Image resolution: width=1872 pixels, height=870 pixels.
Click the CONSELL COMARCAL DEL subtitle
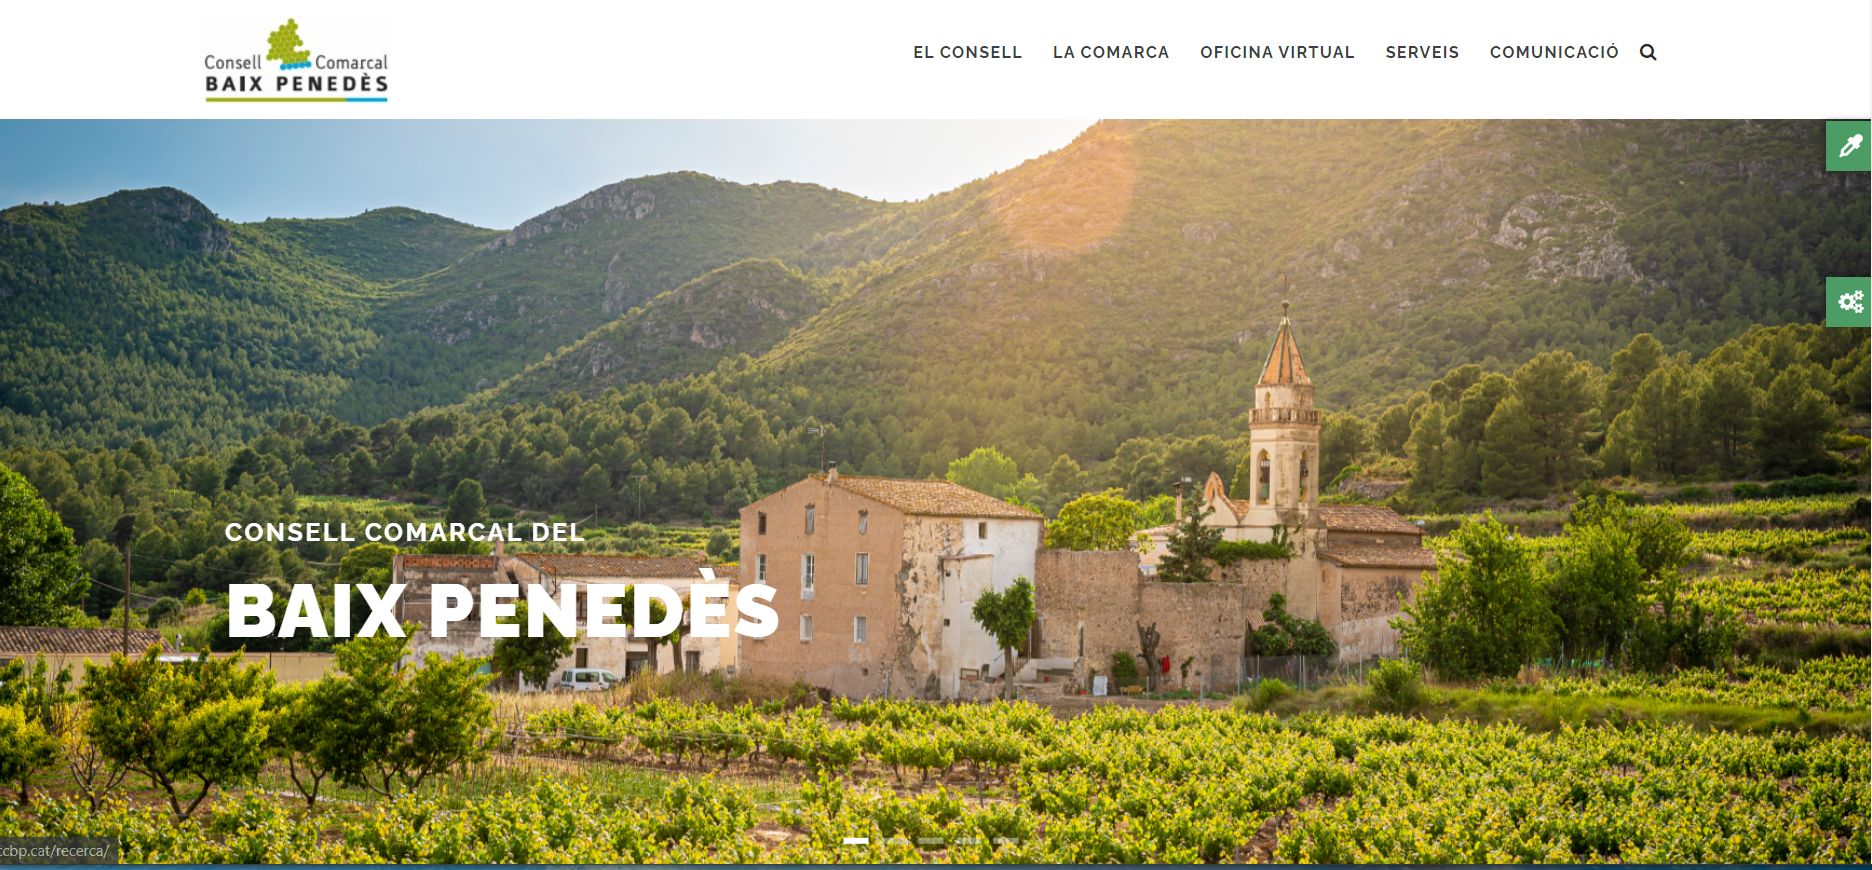[405, 532]
